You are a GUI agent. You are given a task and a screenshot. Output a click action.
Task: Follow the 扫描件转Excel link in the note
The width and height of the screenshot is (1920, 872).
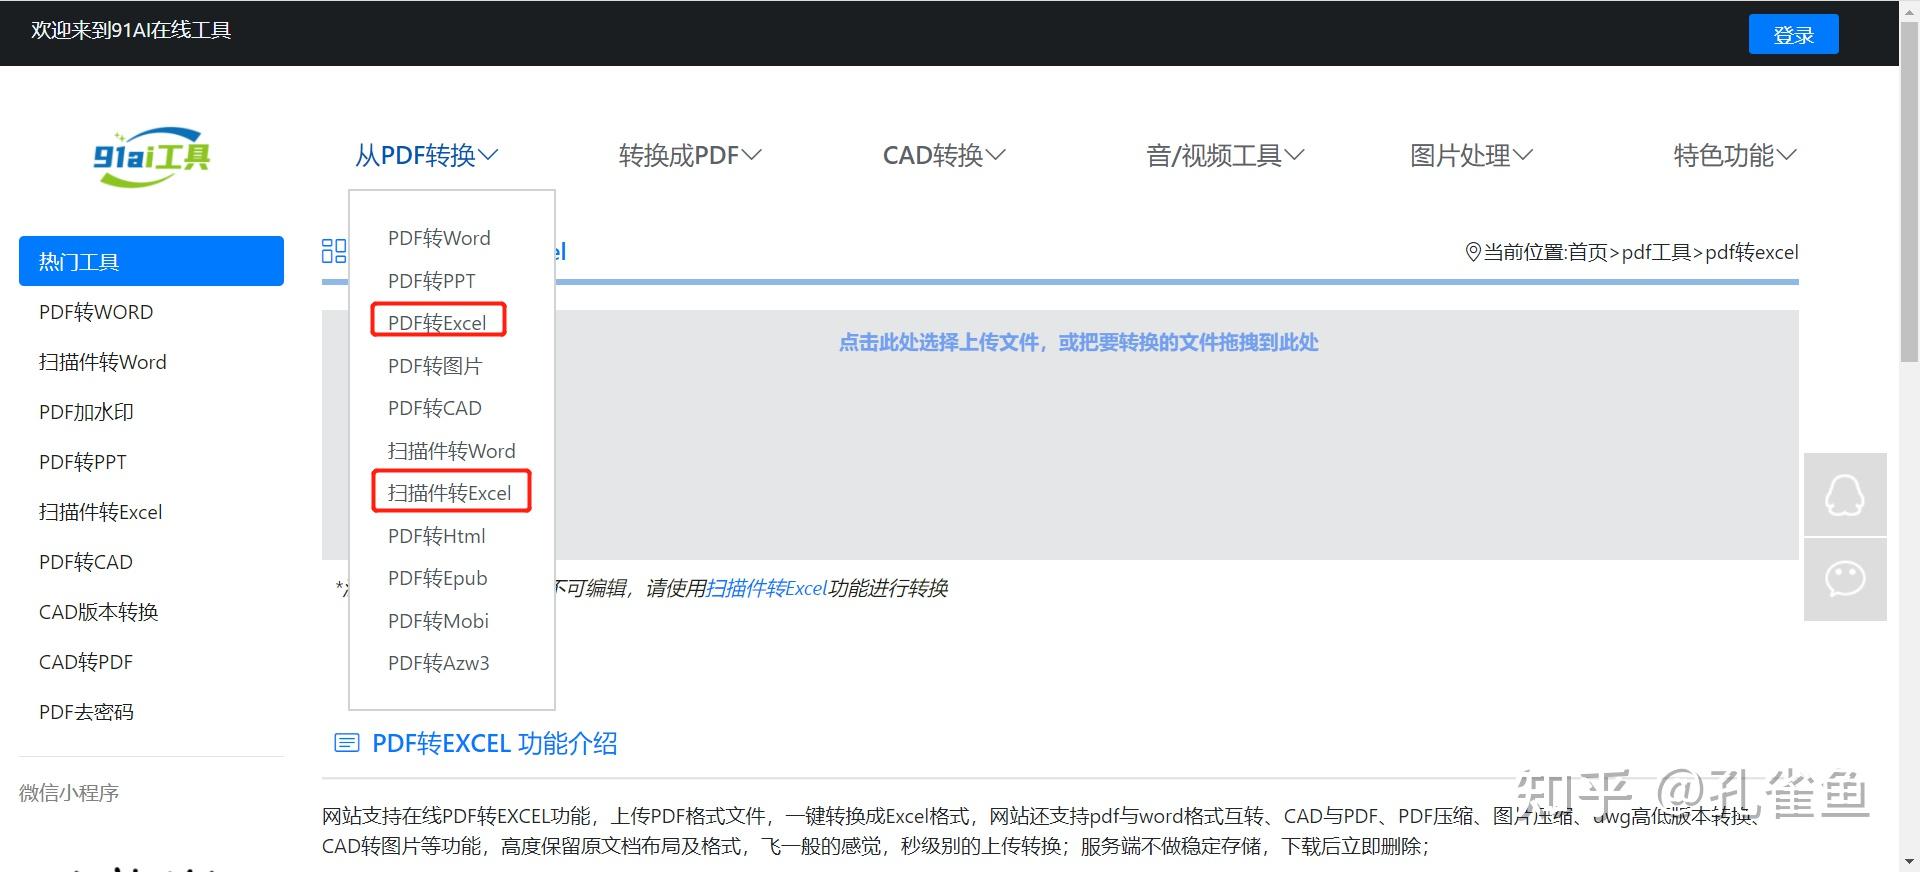click(x=767, y=588)
